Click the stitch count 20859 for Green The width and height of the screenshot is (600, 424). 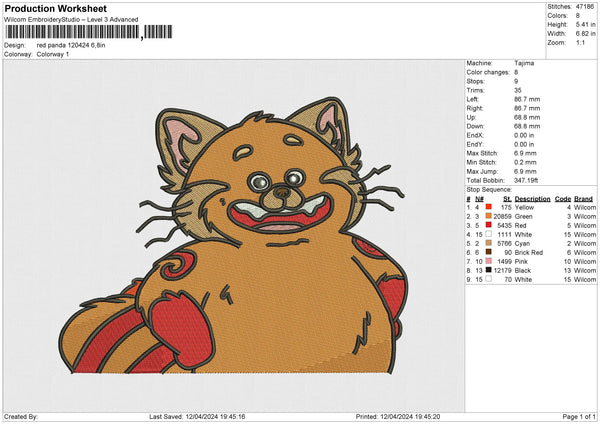[x=502, y=216]
